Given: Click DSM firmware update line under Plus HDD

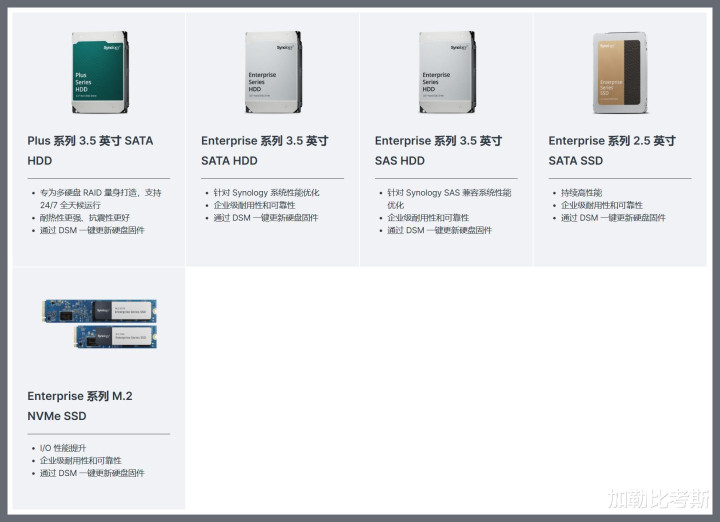Looking at the screenshot, I should pyautogui.click(x=92, y=230).
